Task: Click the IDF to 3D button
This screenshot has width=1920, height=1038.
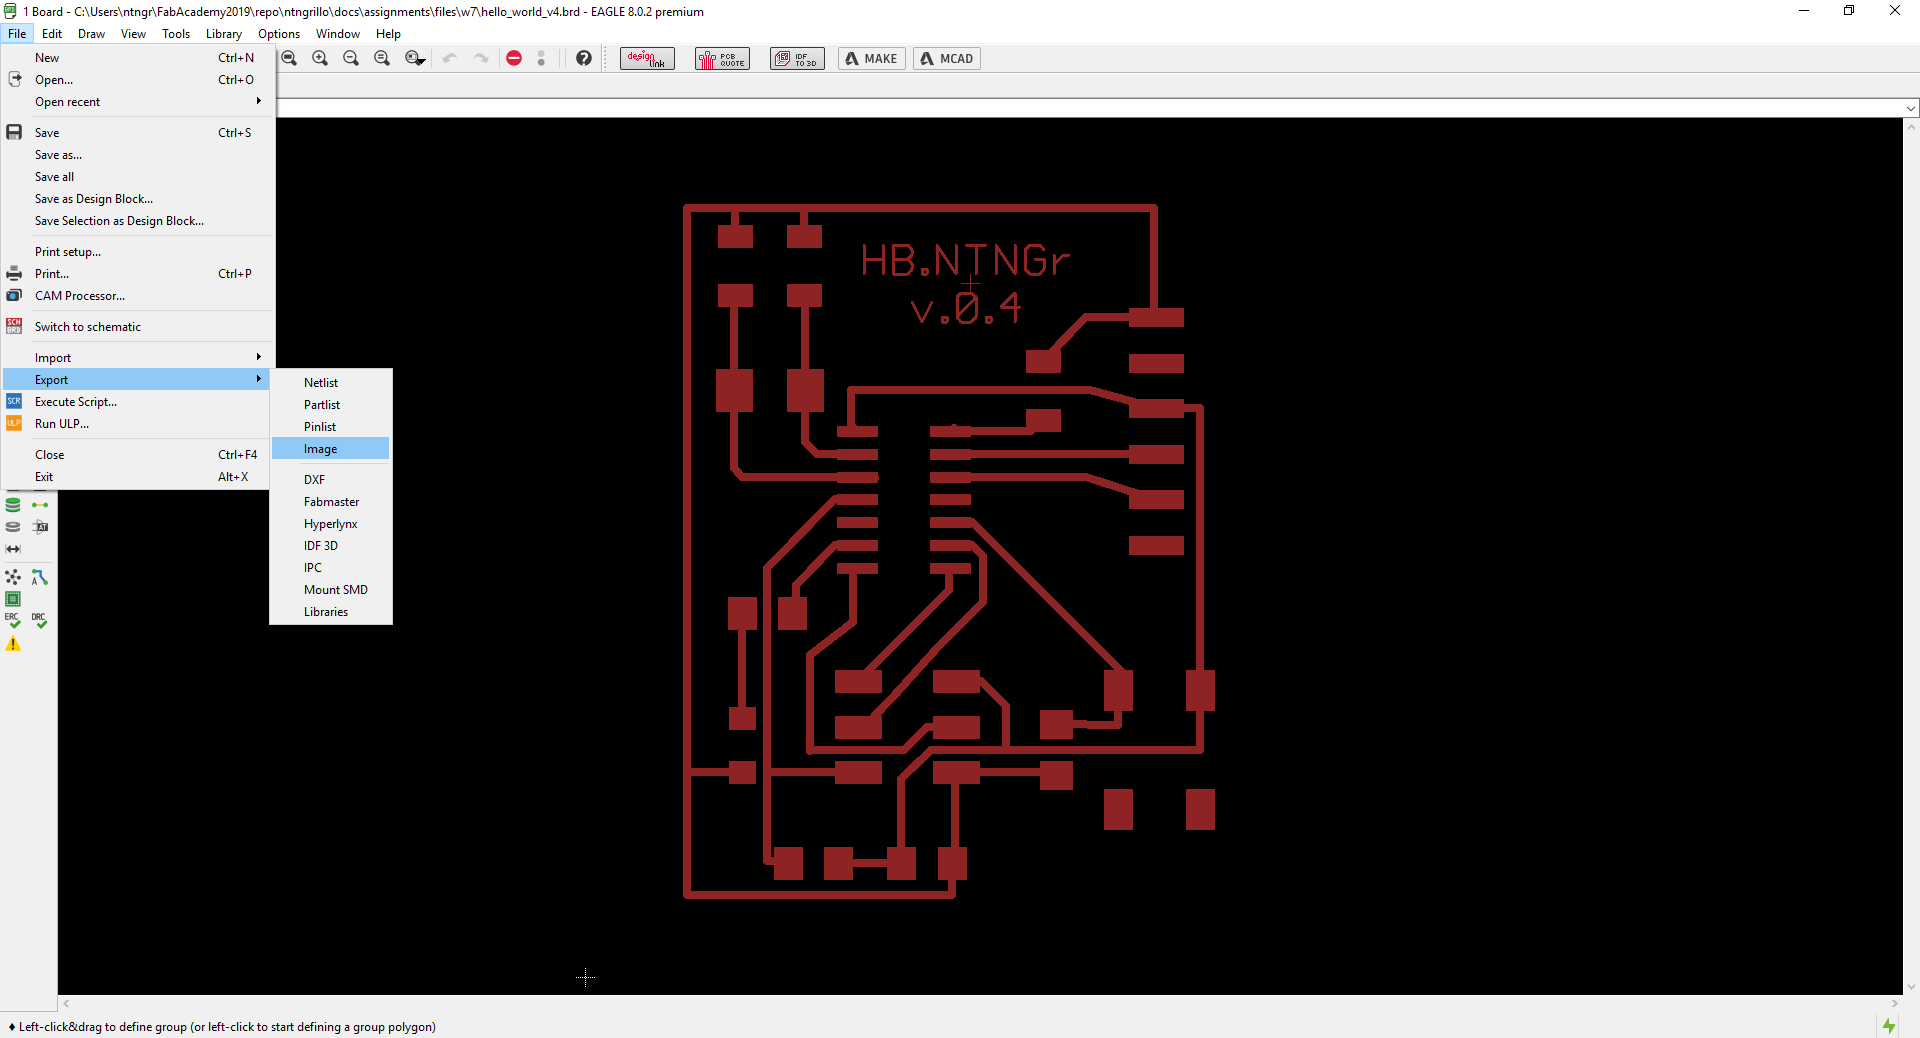Action: pos(797,58)
